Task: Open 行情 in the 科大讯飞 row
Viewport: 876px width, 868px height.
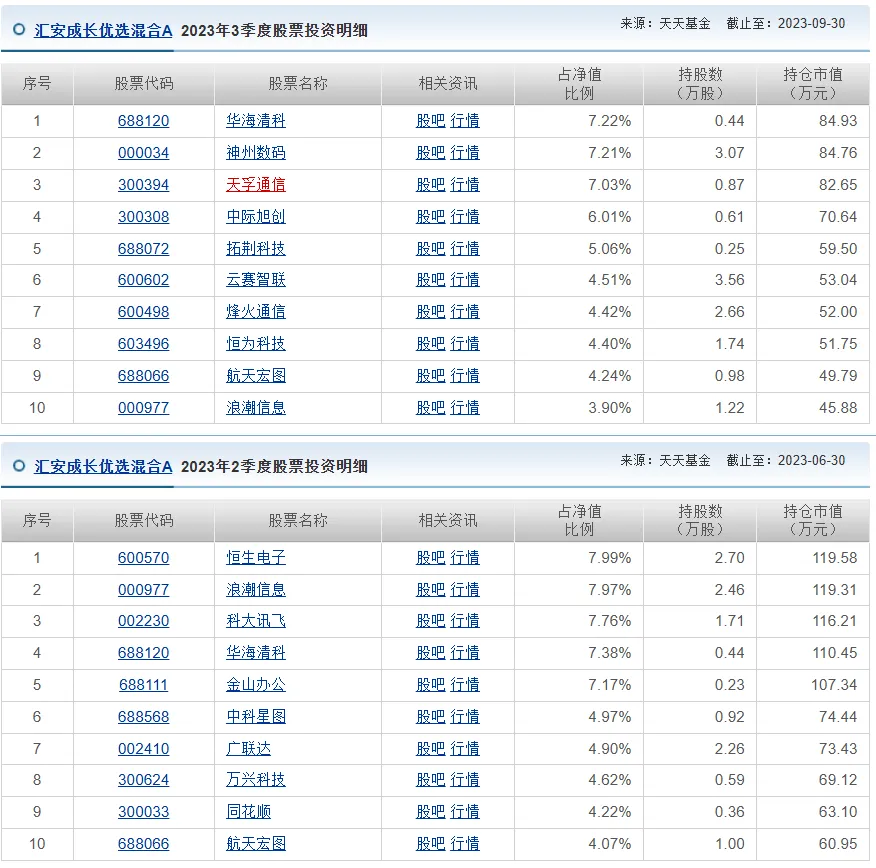Action: (465, 621)
